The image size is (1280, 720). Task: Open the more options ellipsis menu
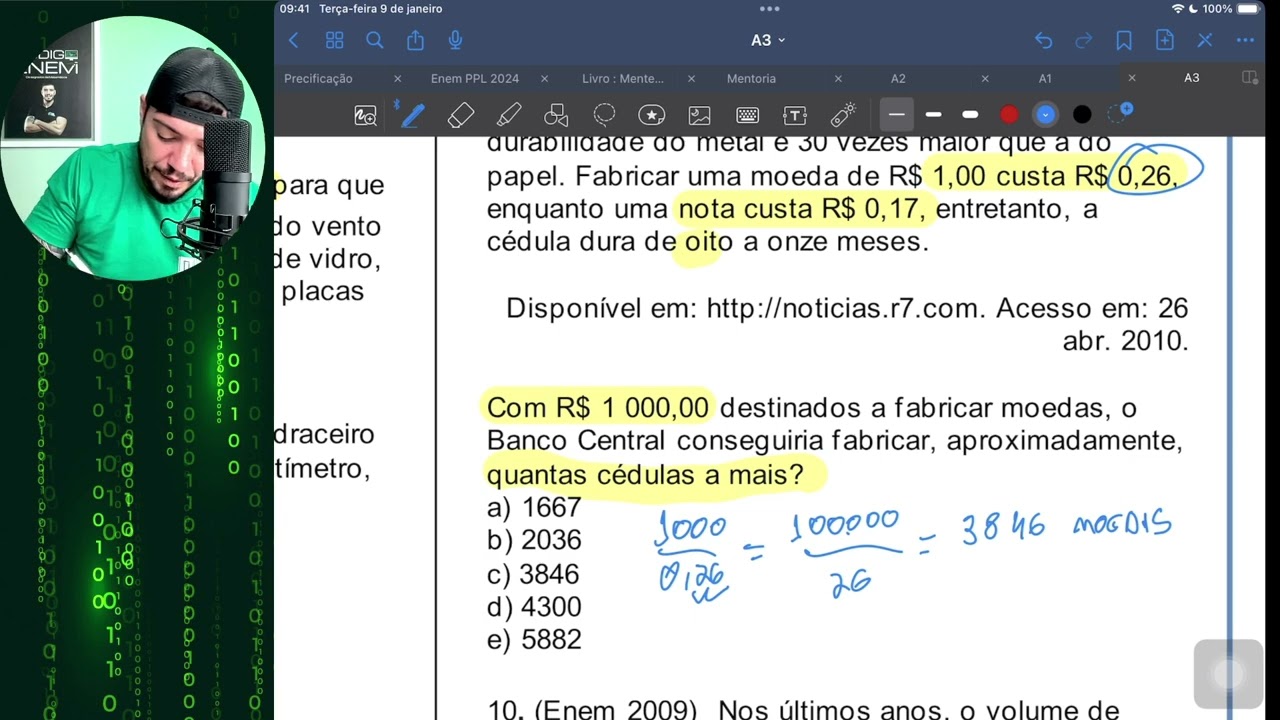(1245, 40)
